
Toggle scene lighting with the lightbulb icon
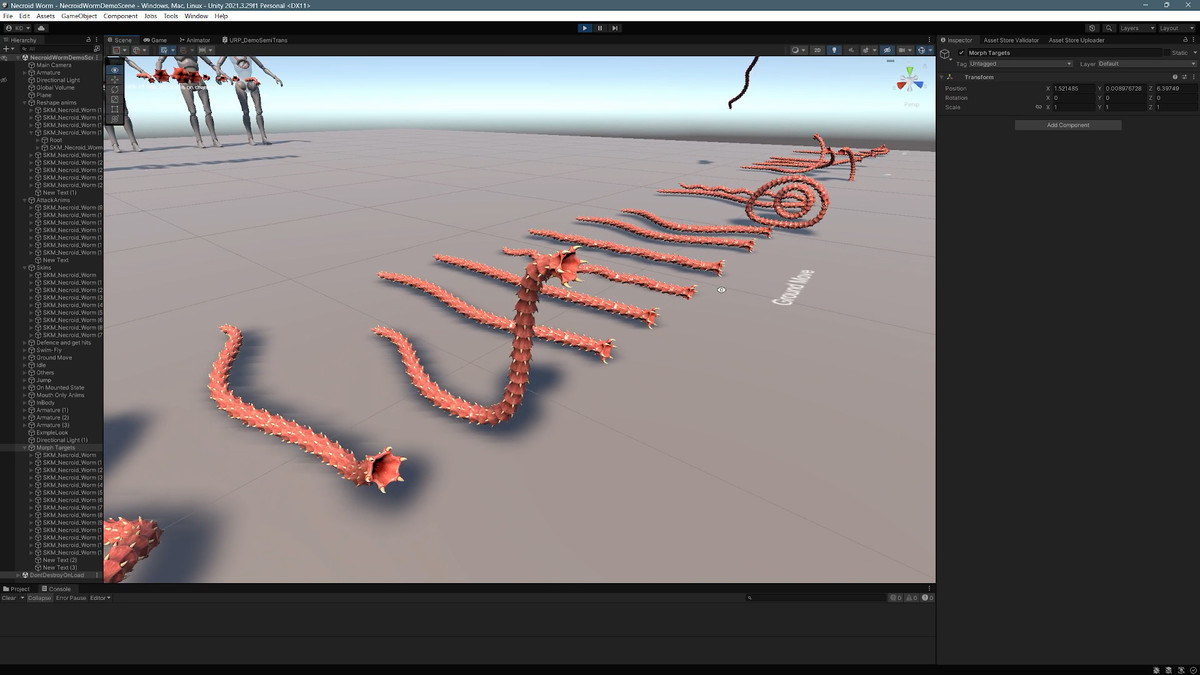pyautogui.click(x=835, y=50)
